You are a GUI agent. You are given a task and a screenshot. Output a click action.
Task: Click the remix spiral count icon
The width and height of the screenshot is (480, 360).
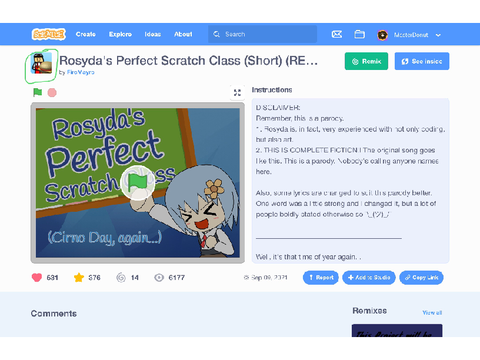121,277
